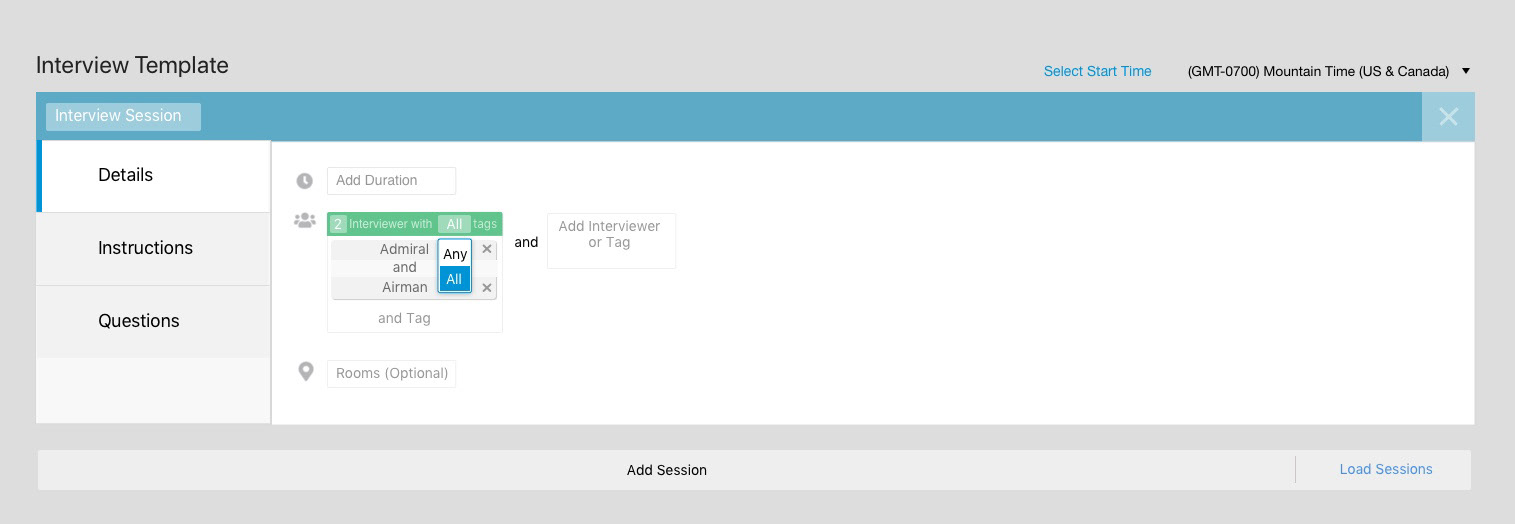The width and height of the screenshot is (1515, 524).
Task: Open the timezone dropdown arrow
Action: pos(1466,71)
